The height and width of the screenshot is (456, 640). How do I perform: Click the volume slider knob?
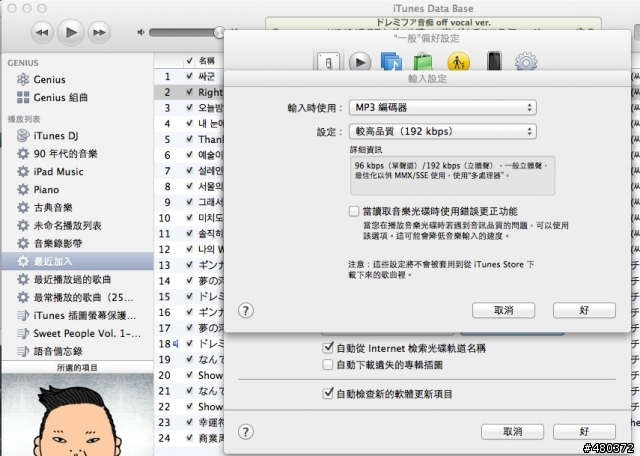219,32
